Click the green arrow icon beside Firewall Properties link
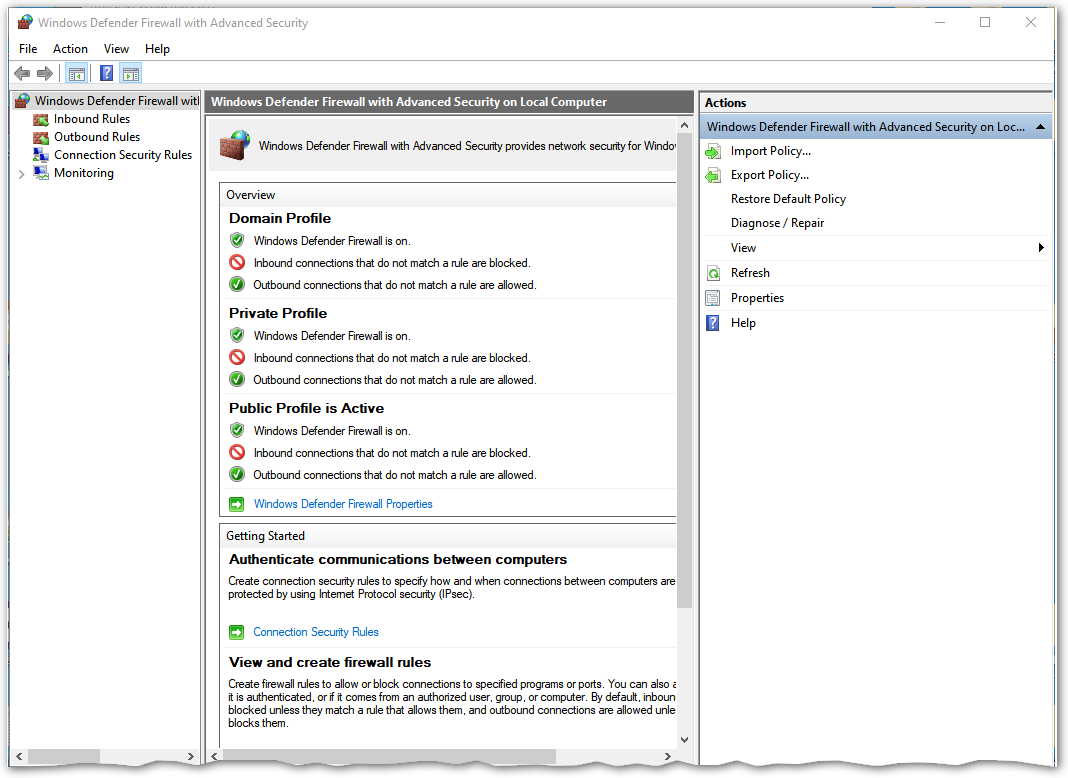 pos(236,504)
